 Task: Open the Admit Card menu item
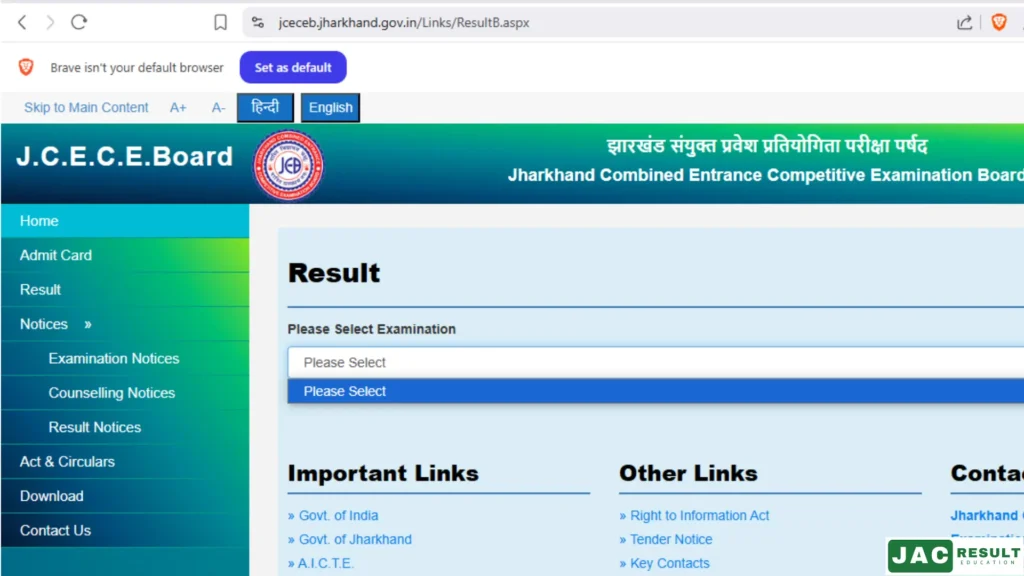click(125, 255)
